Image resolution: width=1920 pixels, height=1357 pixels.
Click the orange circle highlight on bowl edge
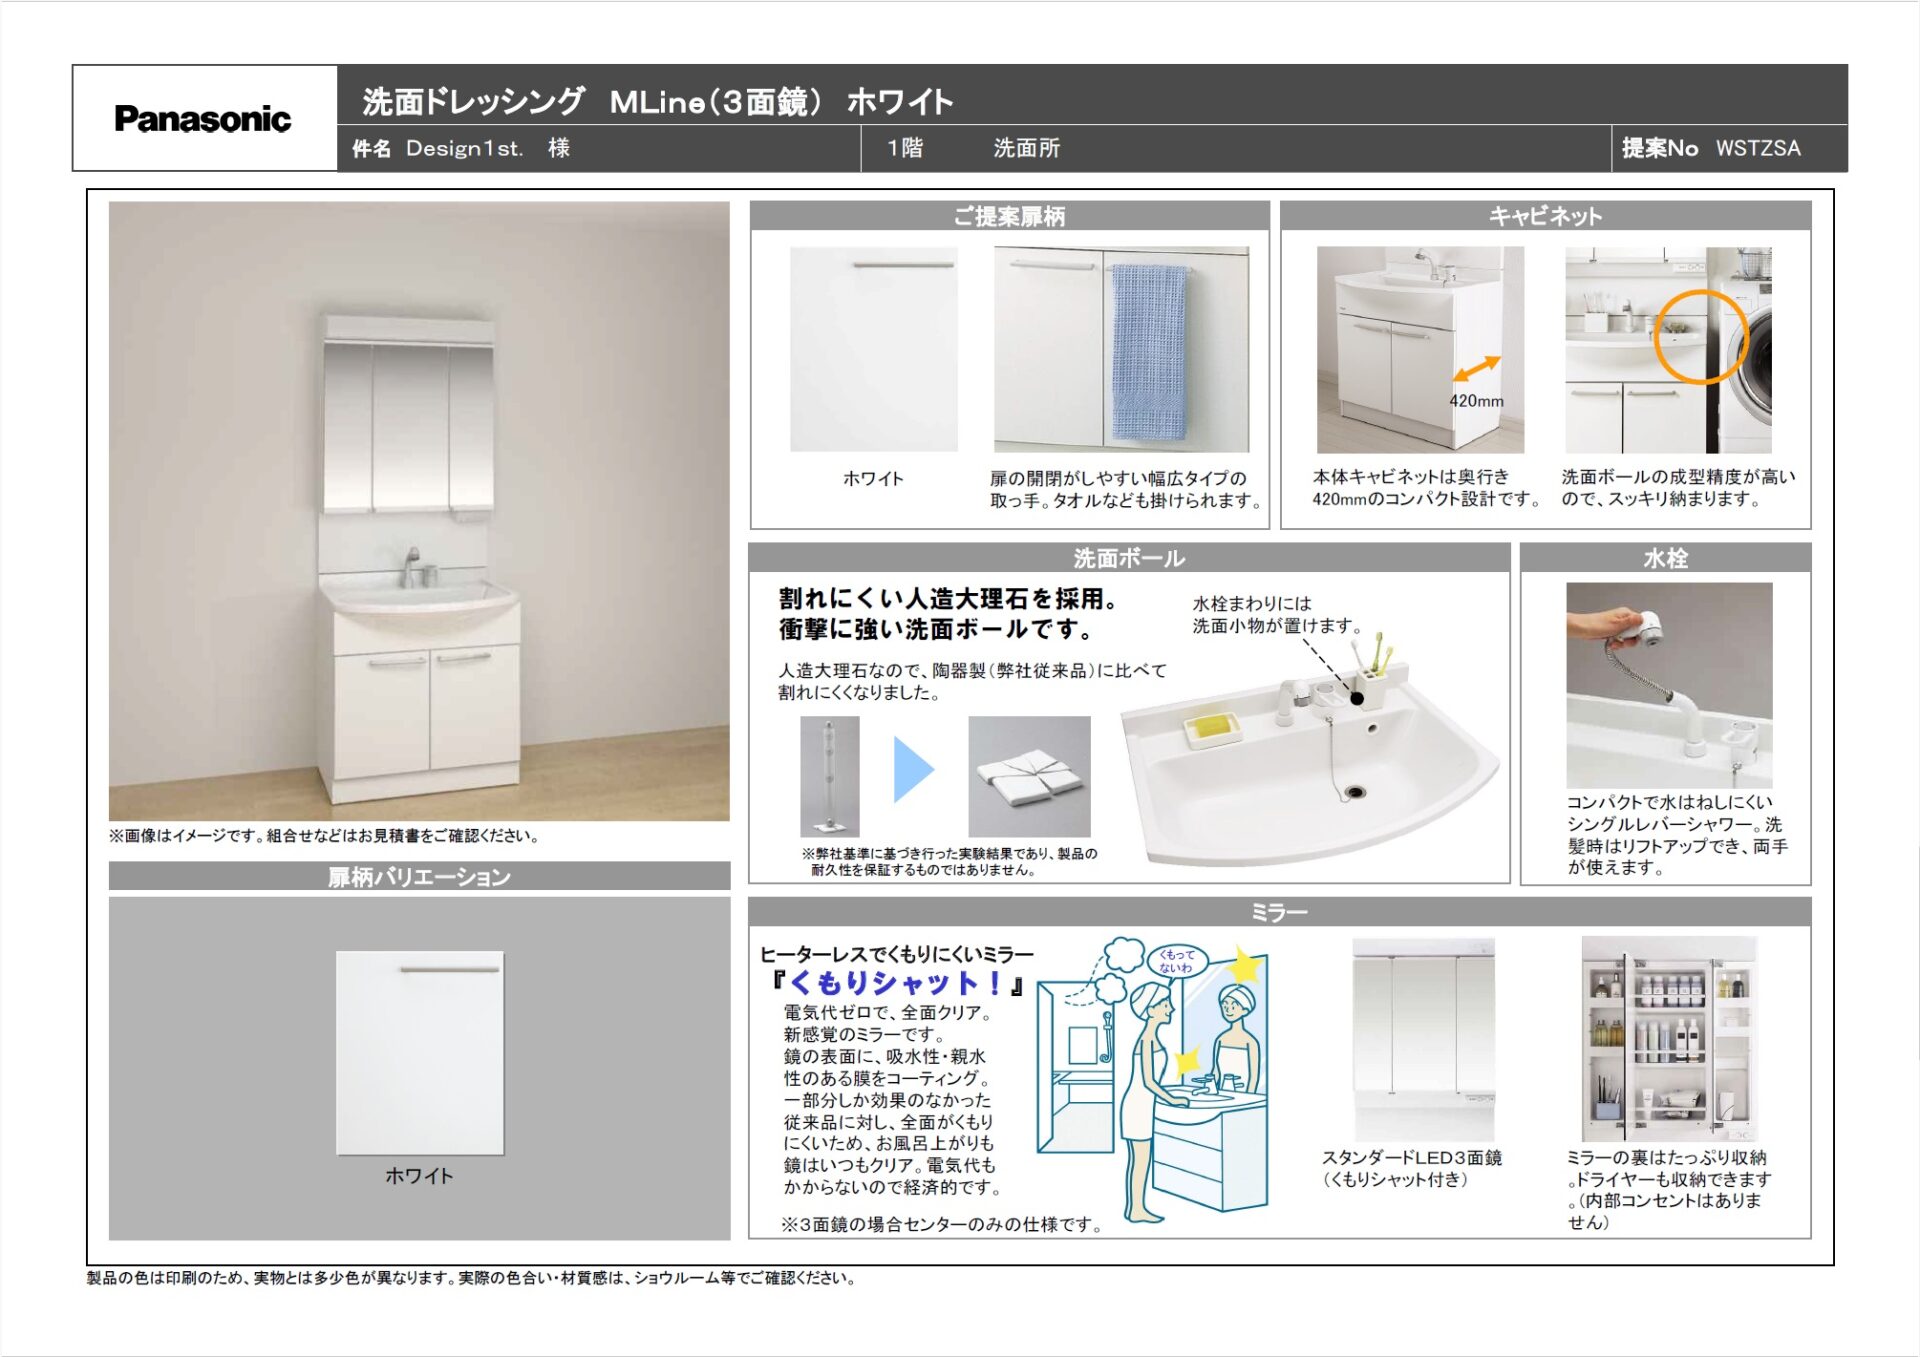(x=1701, y=337)
